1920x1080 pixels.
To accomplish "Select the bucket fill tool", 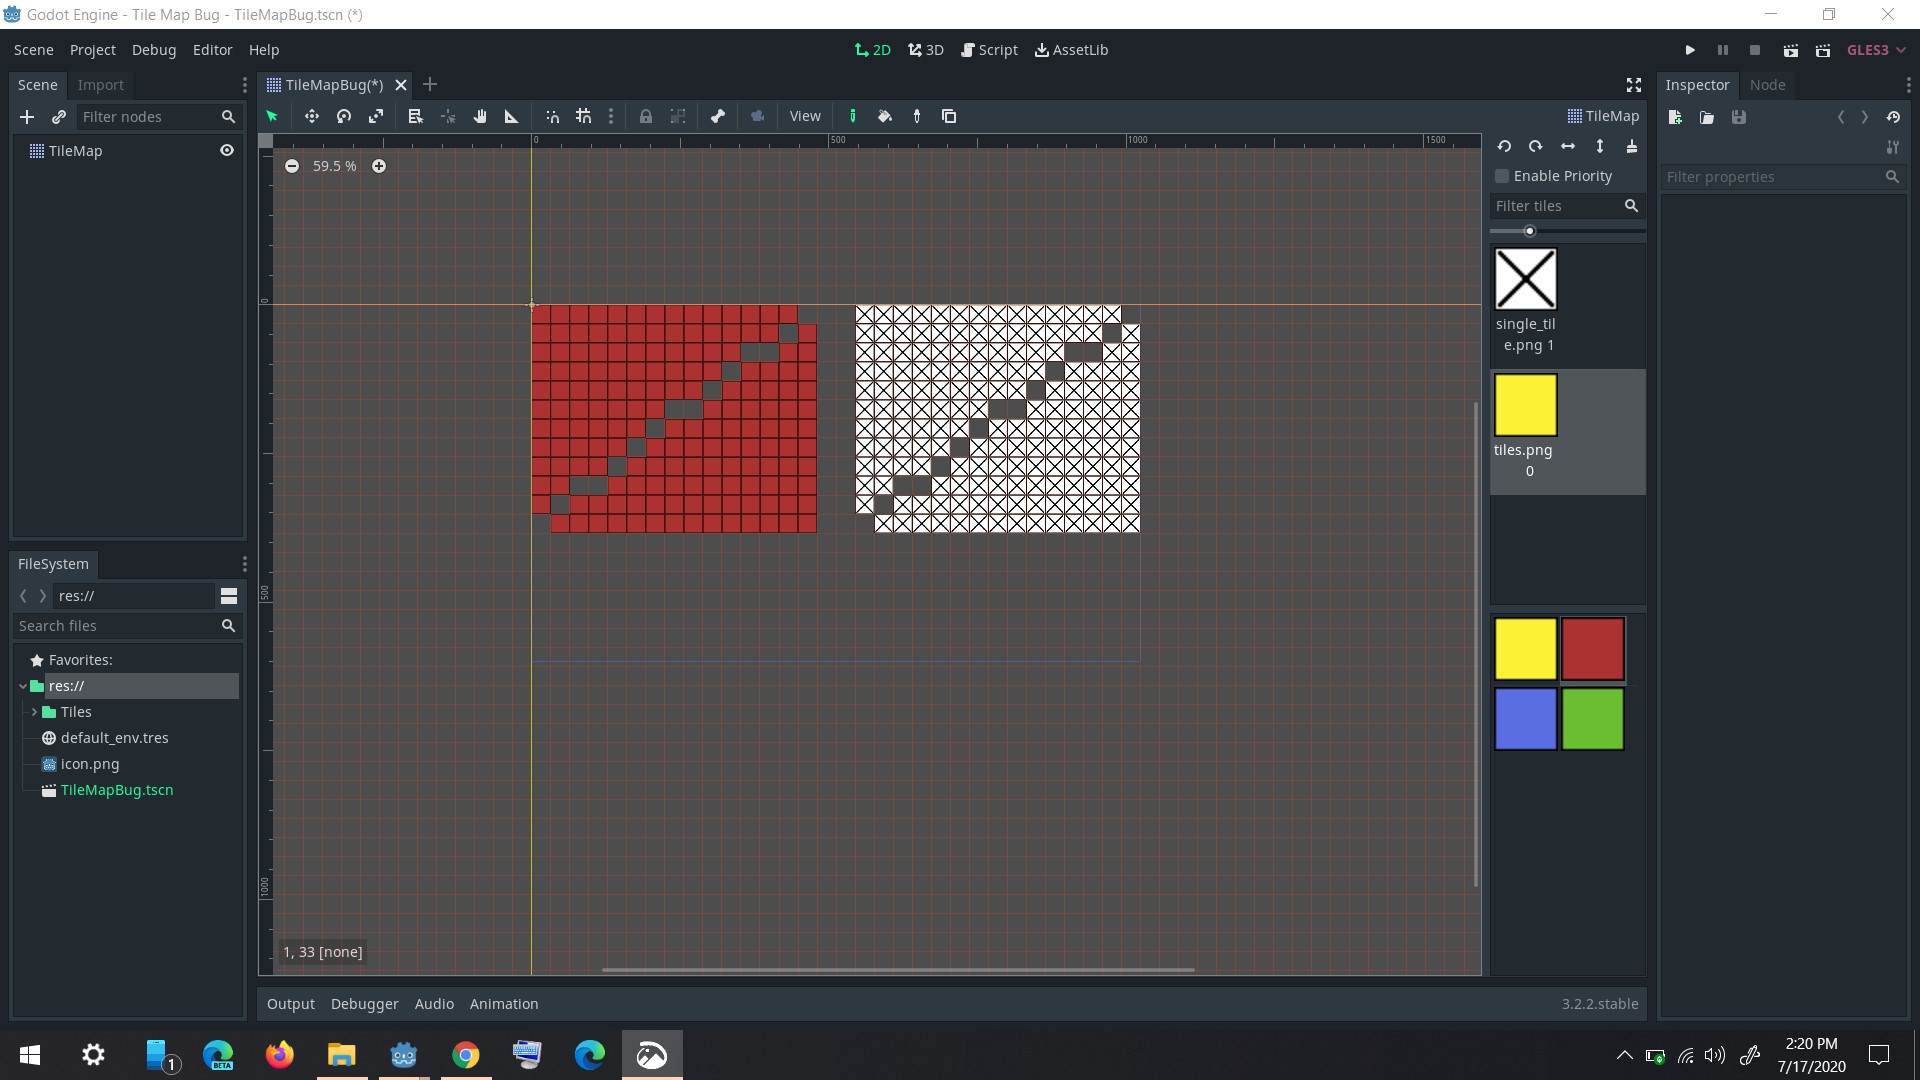I will [885, 116].
